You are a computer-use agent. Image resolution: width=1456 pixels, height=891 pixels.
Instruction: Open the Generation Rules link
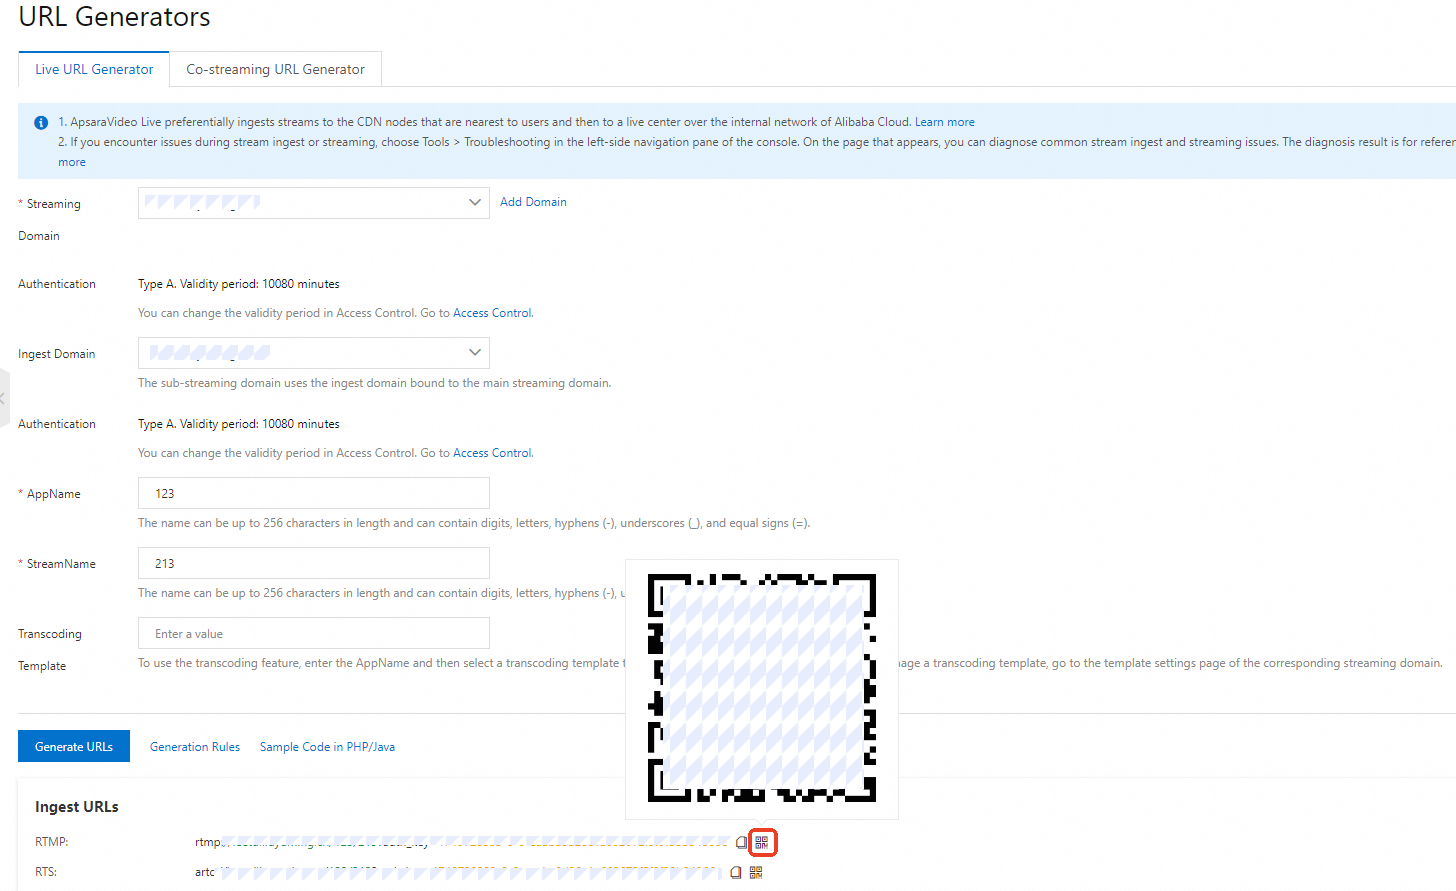click(x=195, y=747)
